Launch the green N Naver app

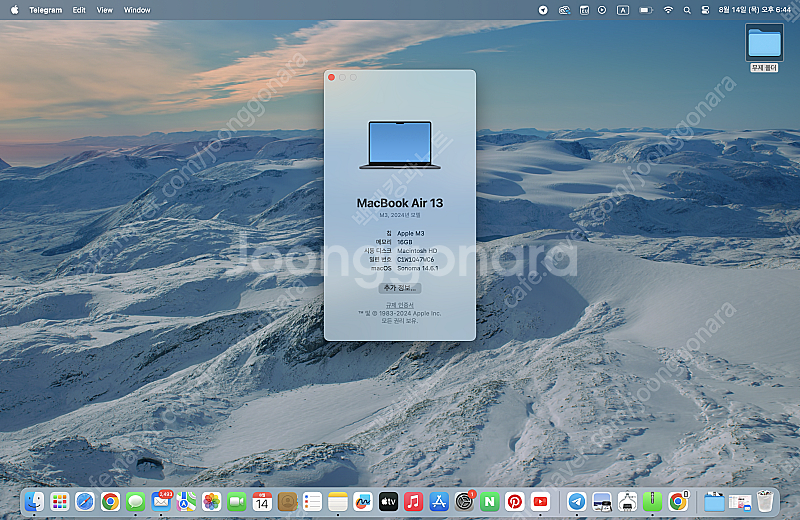point(489,502)
